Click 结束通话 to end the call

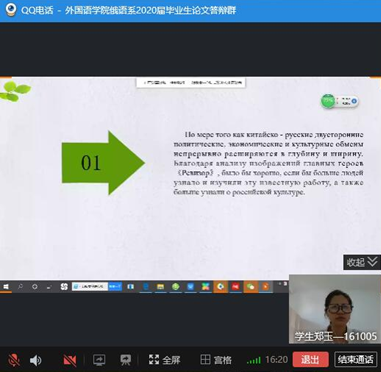pos(355,360)
